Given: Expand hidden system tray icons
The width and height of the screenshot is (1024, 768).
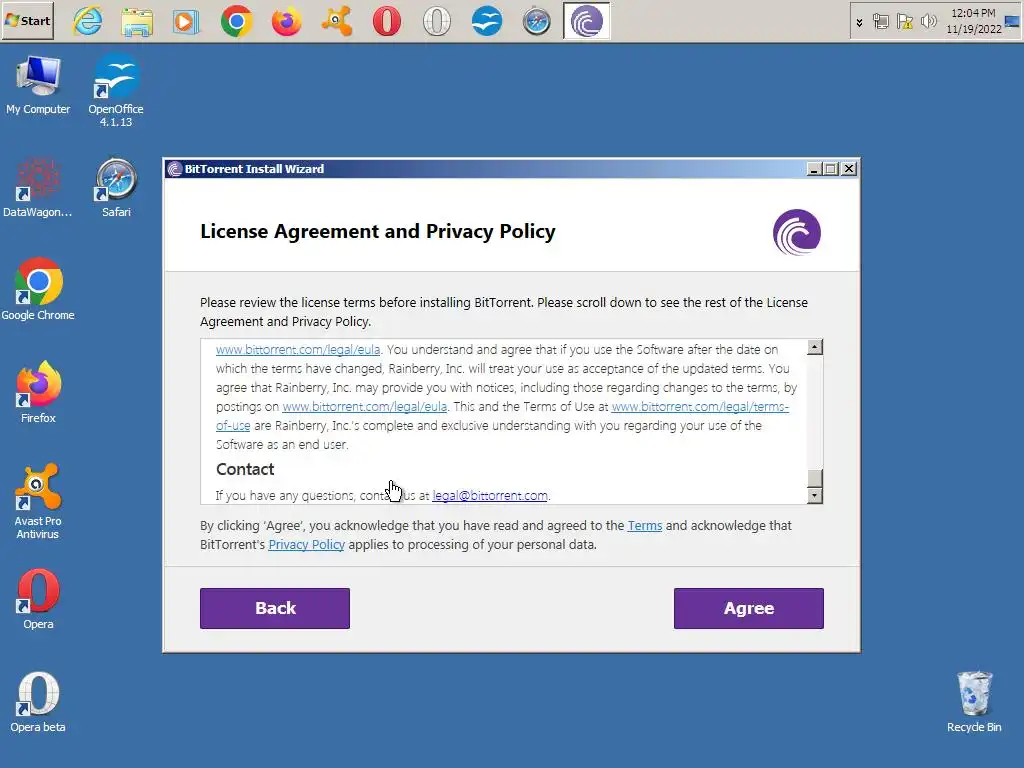Looking at the screenshot, I should click(859, 23).
